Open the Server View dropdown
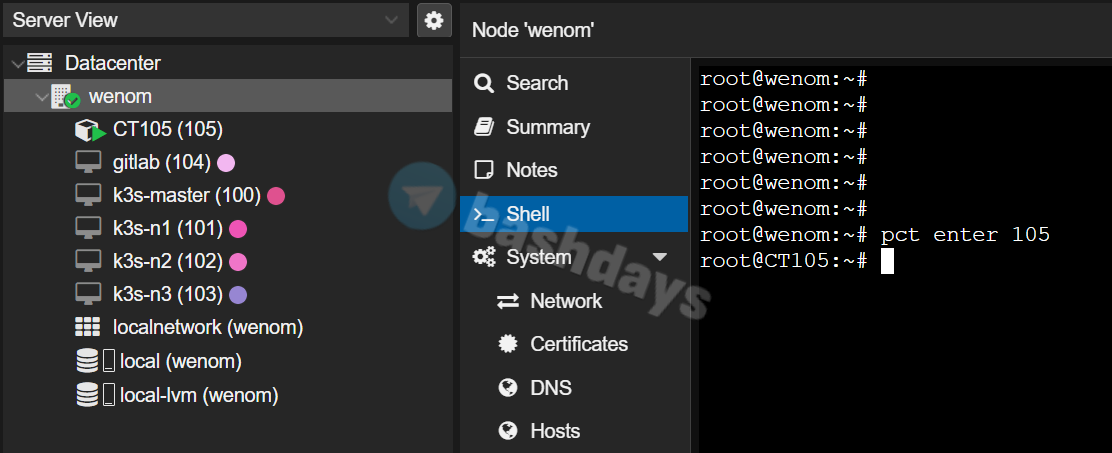 [390, 20]
